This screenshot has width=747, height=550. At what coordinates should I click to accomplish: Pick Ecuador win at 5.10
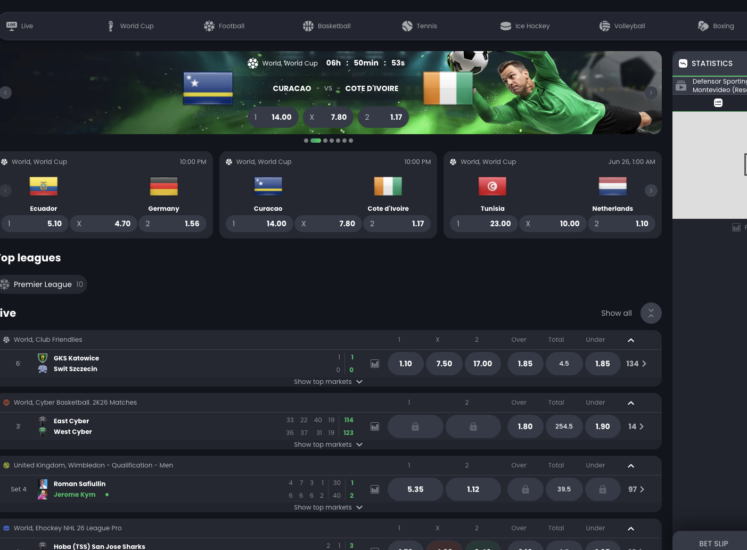(35, 224)
